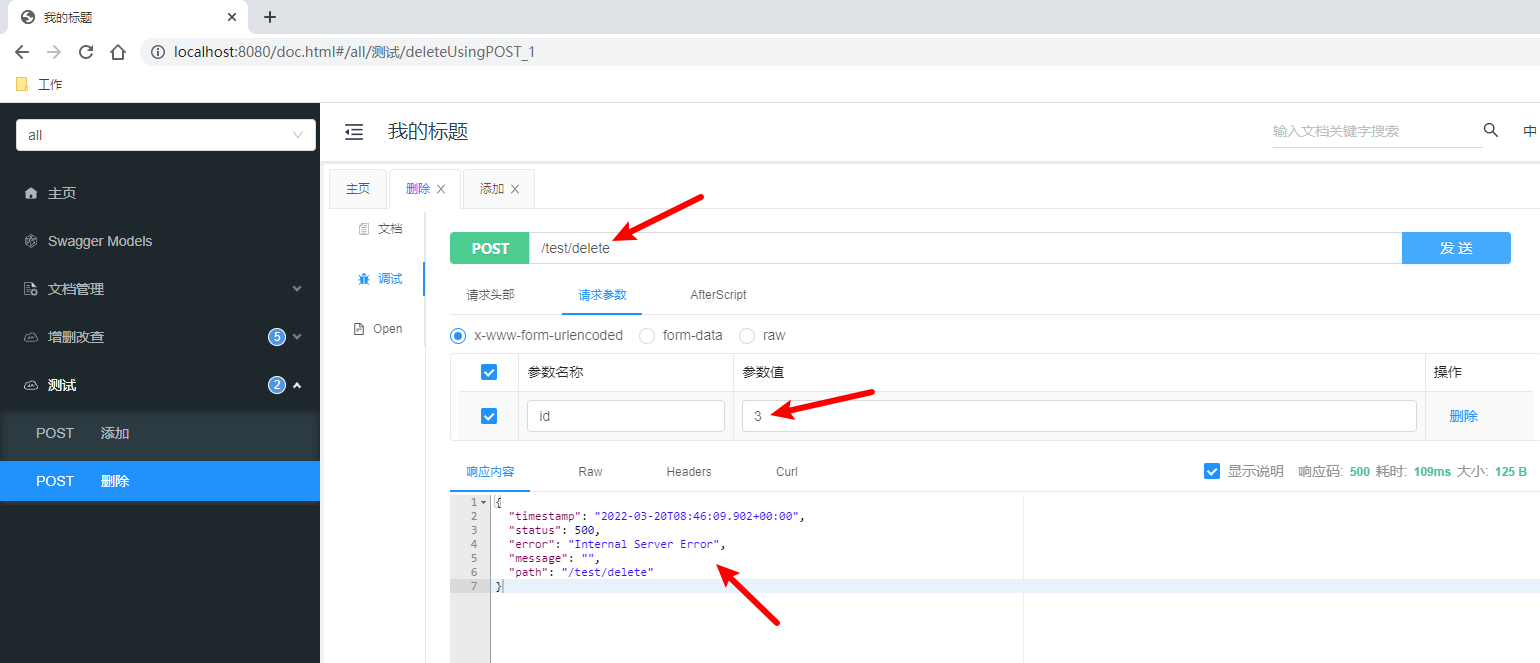Open POST 删除 API in sidebar
The height and width of the screenshot is (663, 1540).
tap(160, 481)
